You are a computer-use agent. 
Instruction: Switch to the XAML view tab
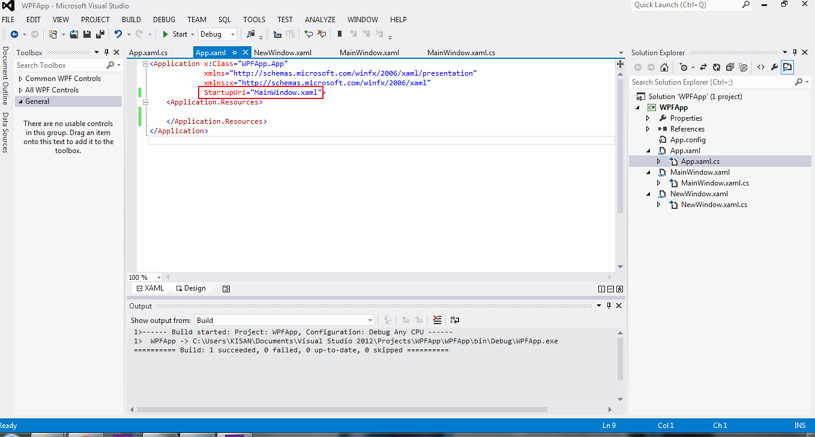150,288
